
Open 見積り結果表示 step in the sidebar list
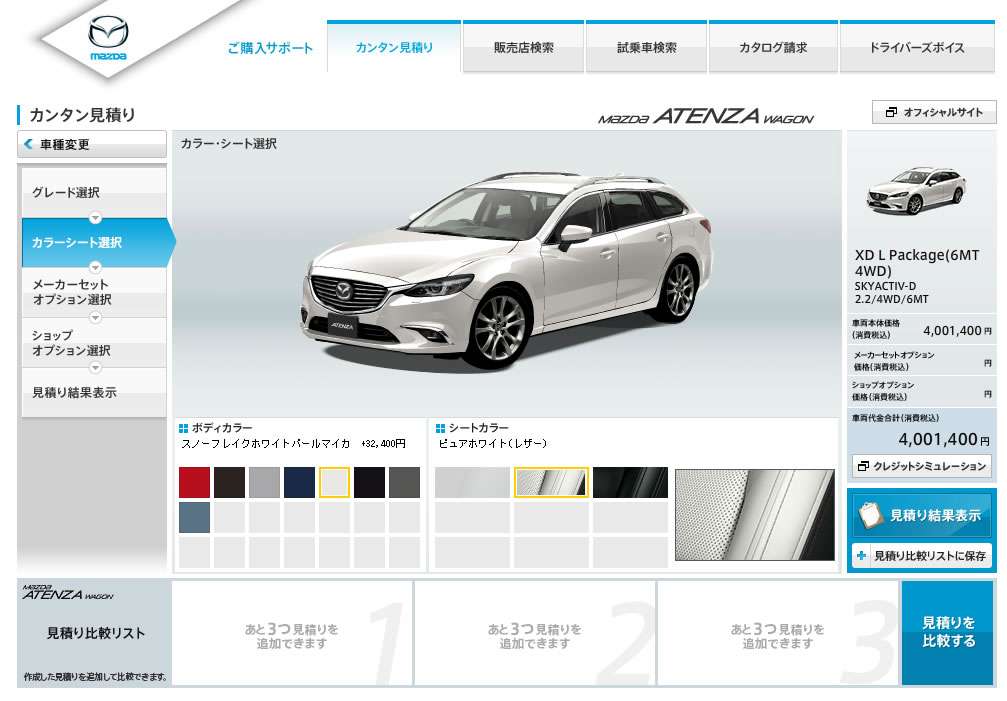click(x=94, y=392)
